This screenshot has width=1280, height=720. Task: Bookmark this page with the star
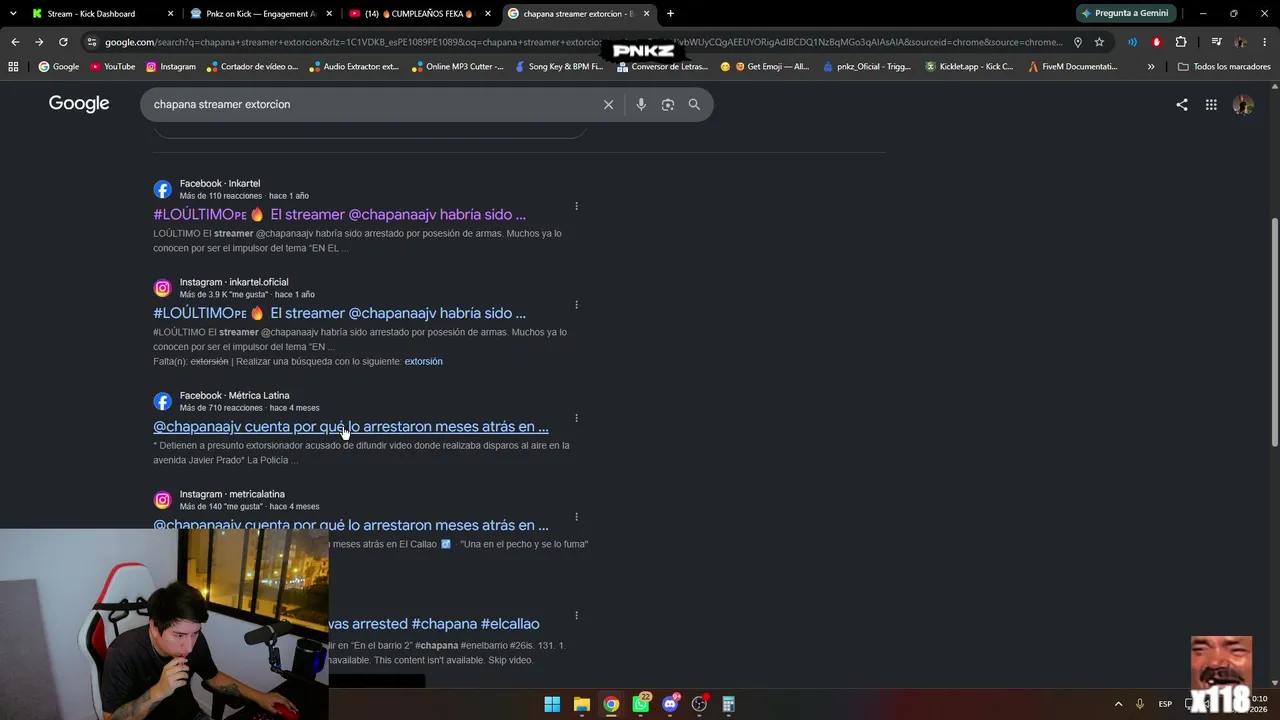pyautogui.click(x=1099, y=42)
